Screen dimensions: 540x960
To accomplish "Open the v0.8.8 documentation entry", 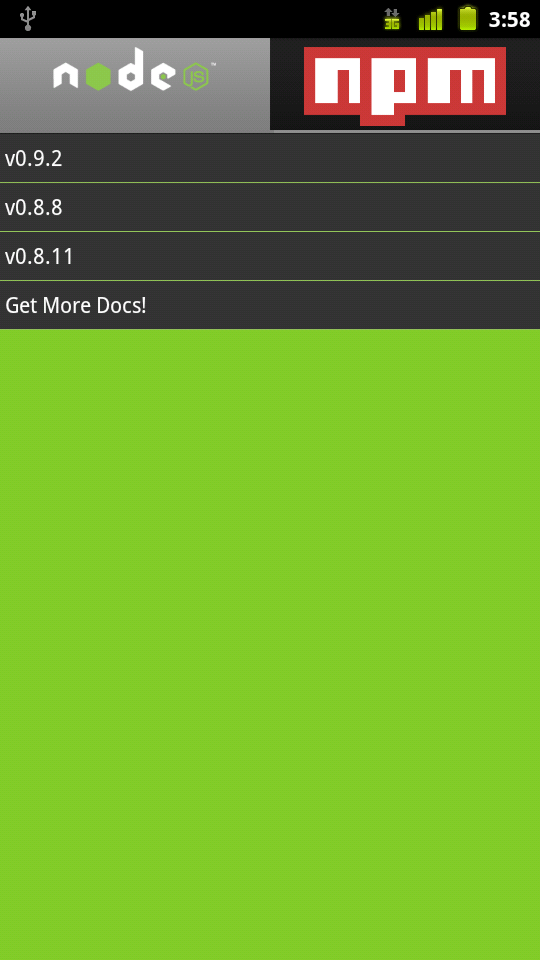I will pyautogui.click(x=270, y=207).
